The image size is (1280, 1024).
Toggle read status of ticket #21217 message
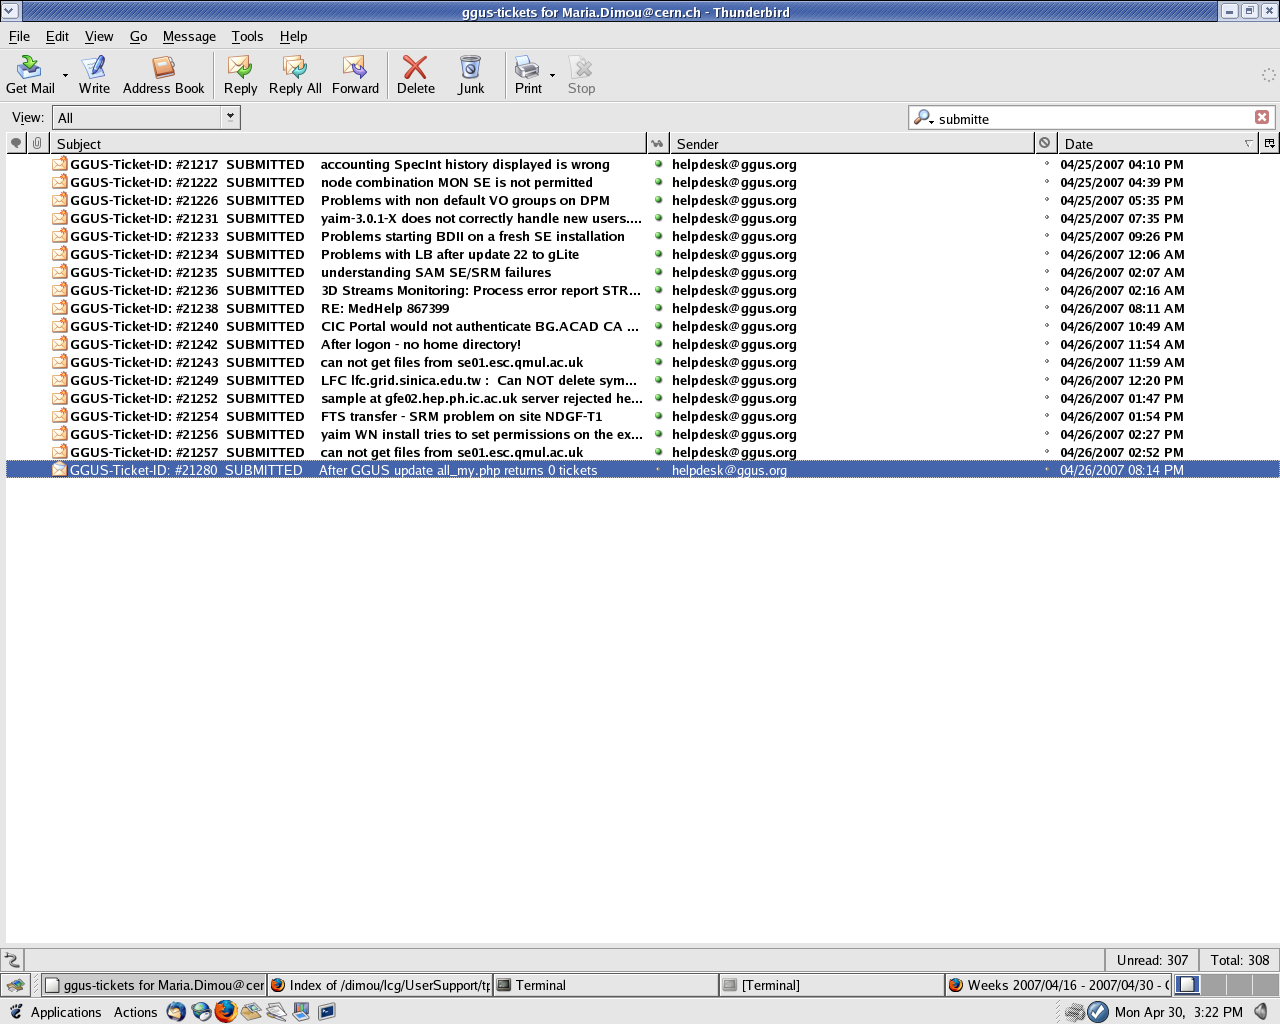pos(658,164)
